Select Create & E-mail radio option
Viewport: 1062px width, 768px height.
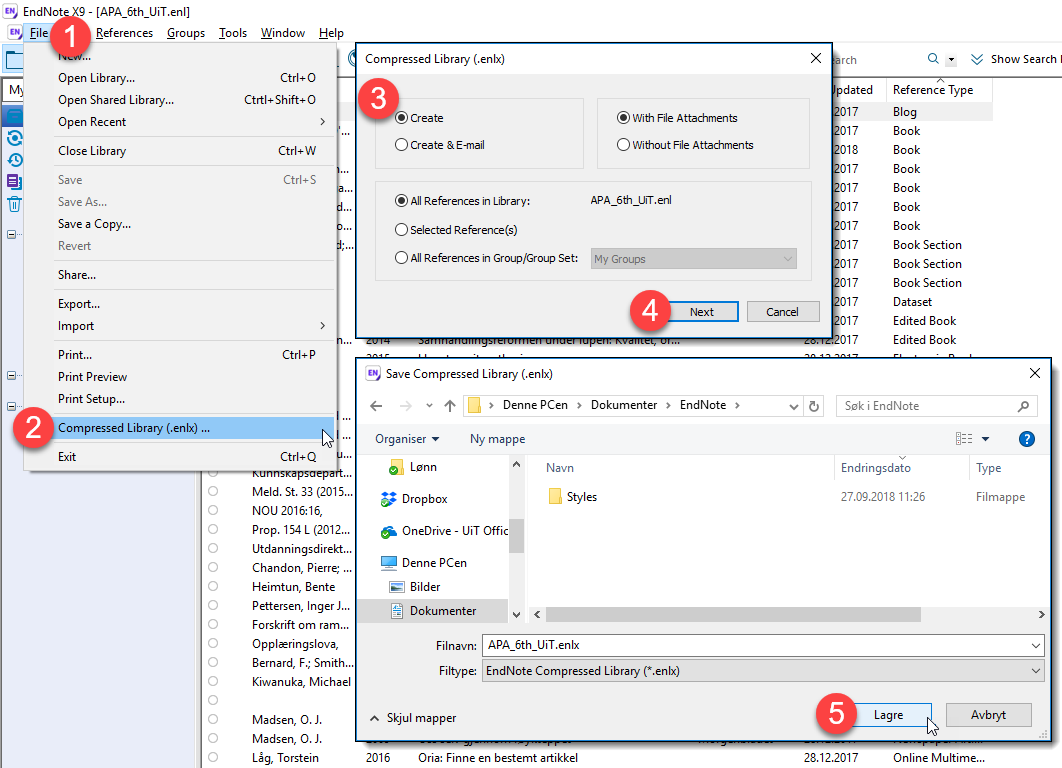[x=402, y=145]
